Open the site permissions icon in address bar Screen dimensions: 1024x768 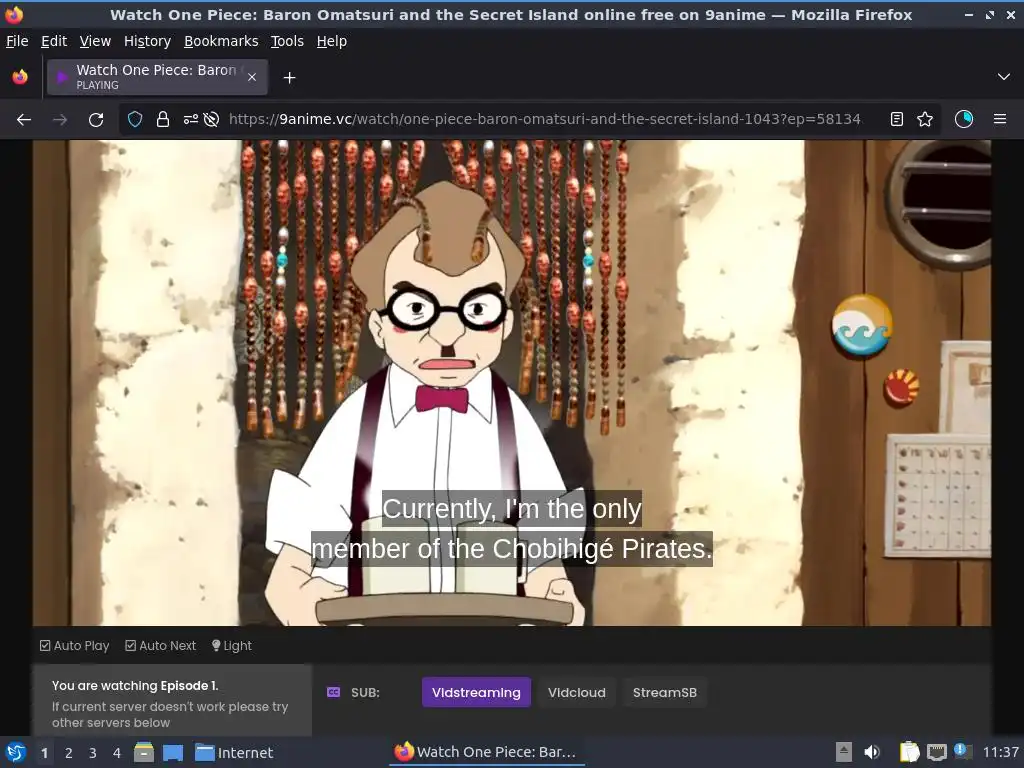pyautogui.click(x=191, y=120)
